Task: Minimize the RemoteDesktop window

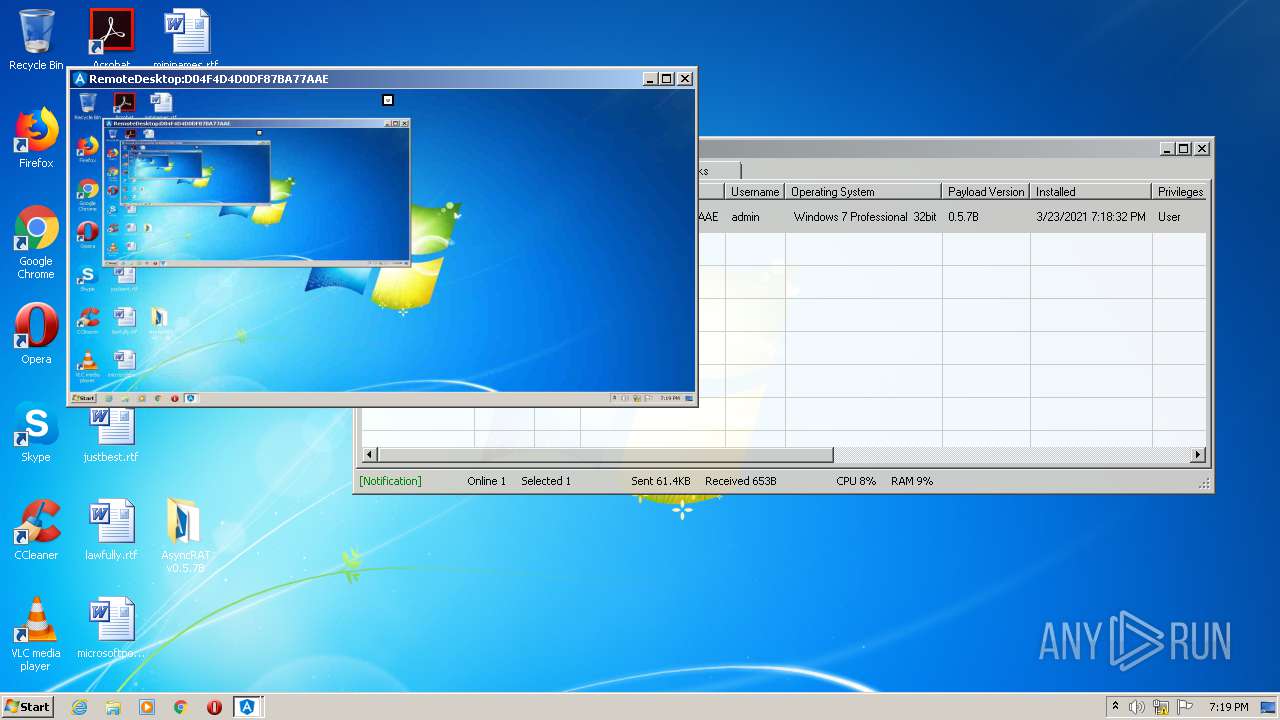Action: coord(650,79)
